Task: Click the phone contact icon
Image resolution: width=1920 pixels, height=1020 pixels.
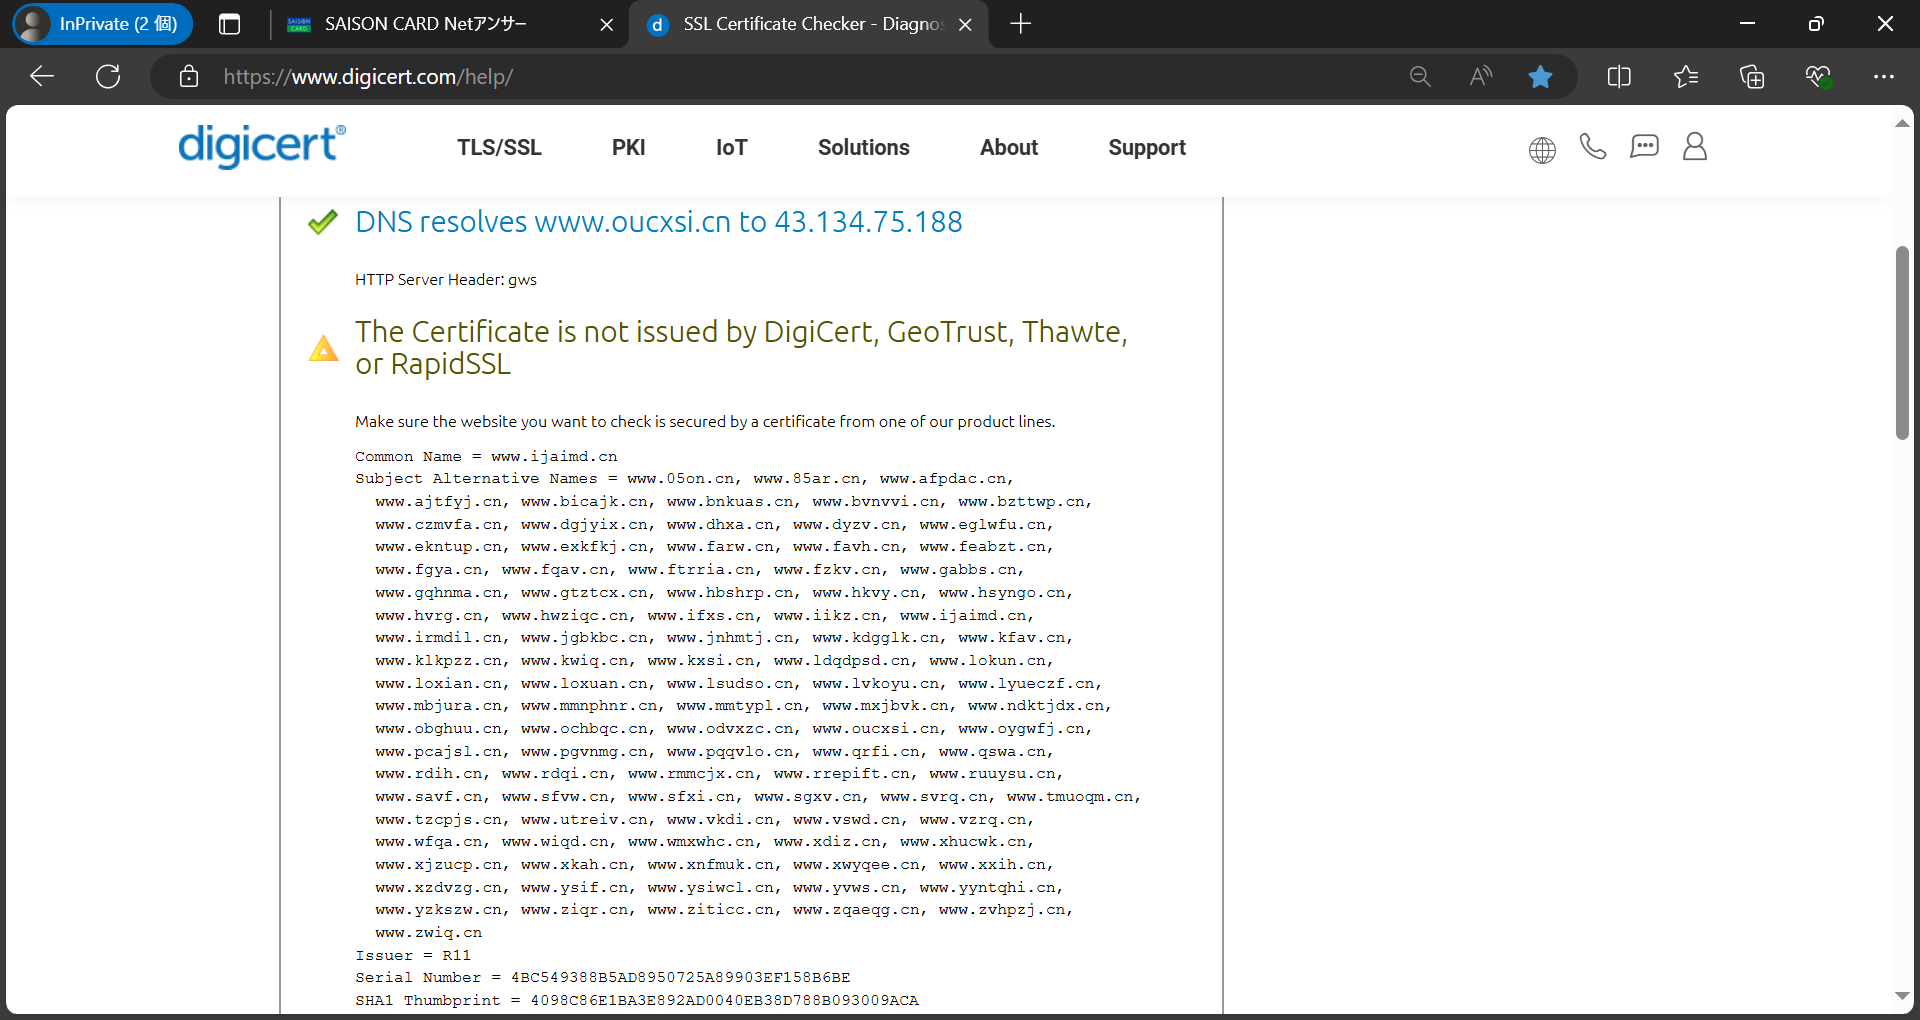Action: coord(1593,147)
